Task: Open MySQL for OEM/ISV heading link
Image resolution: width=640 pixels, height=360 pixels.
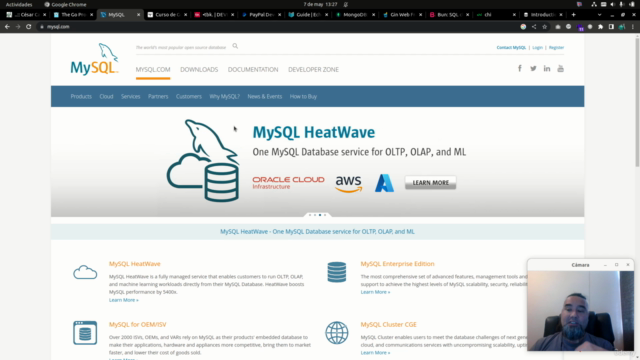Action: click(138, 324)
